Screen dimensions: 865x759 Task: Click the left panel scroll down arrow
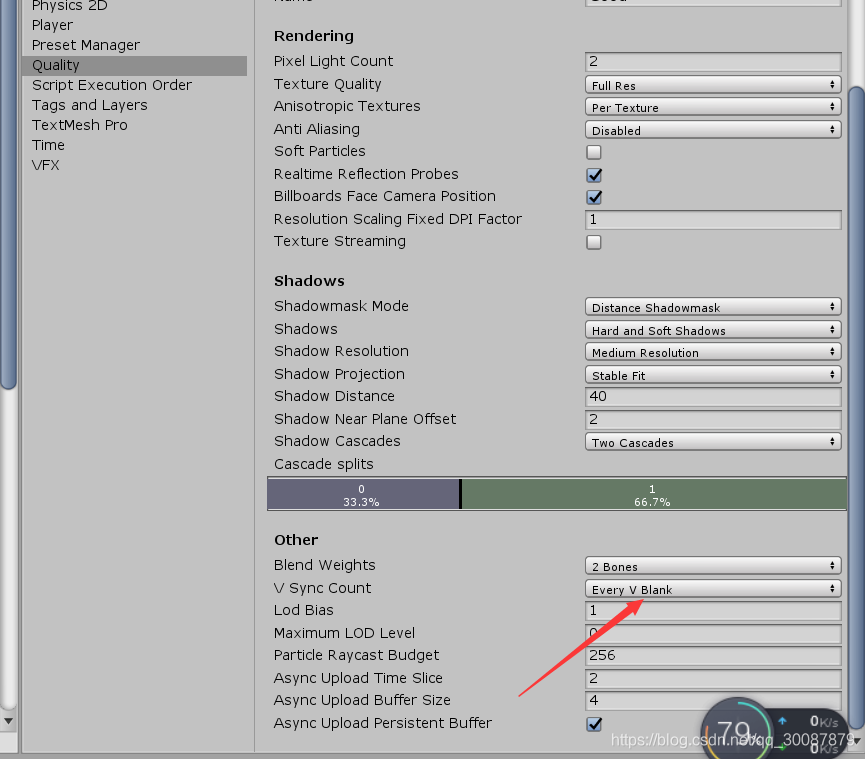pos(8,721)
